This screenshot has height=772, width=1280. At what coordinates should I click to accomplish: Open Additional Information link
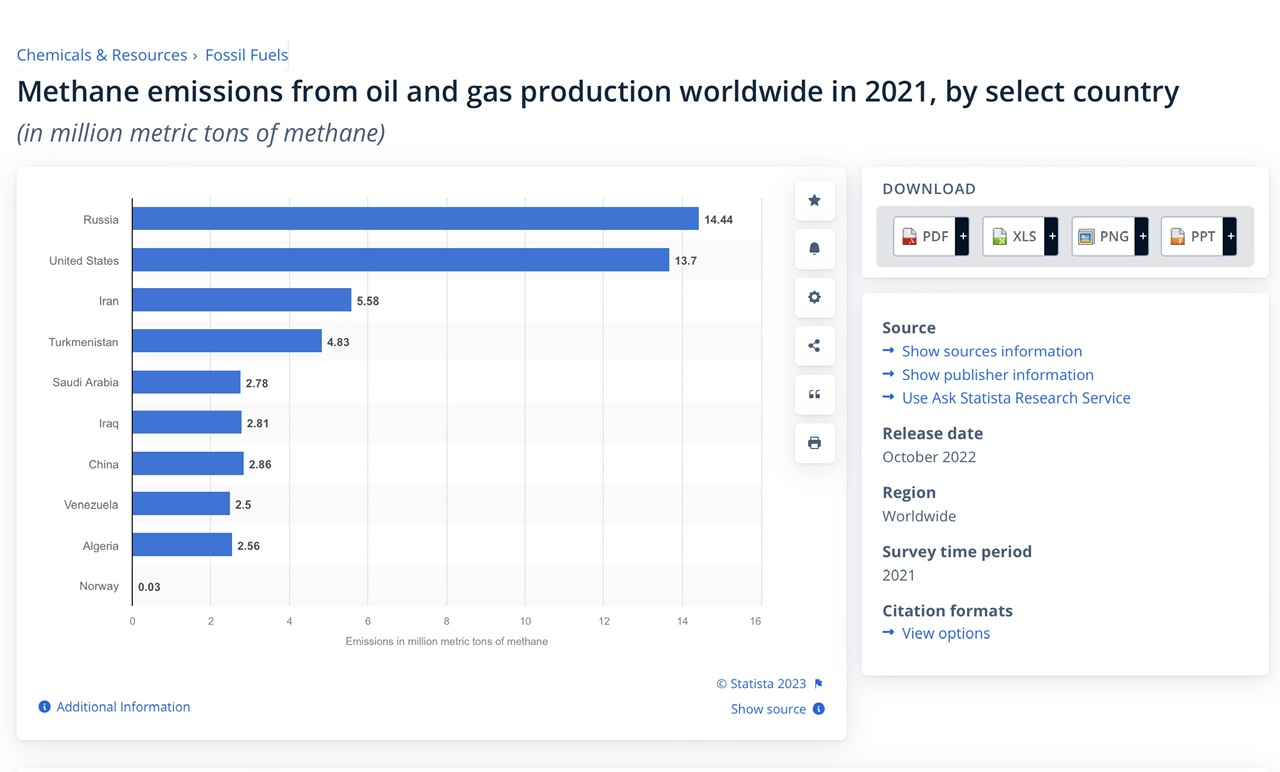point(122,707)
